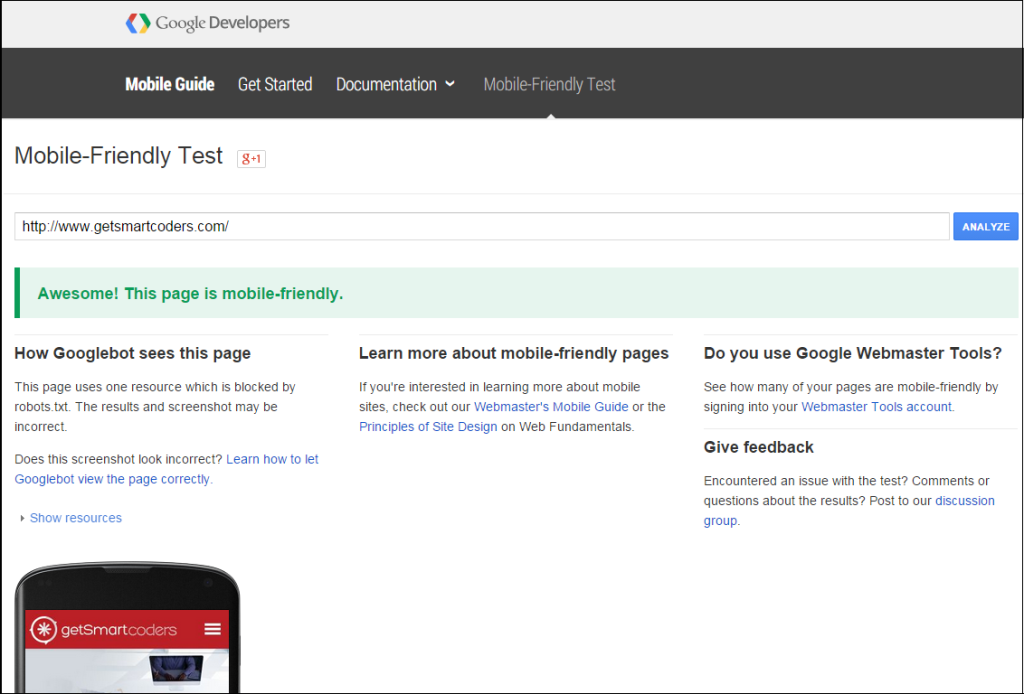Click 'Do you use Google Webmaster Tools?' heading

click(853, 353)
